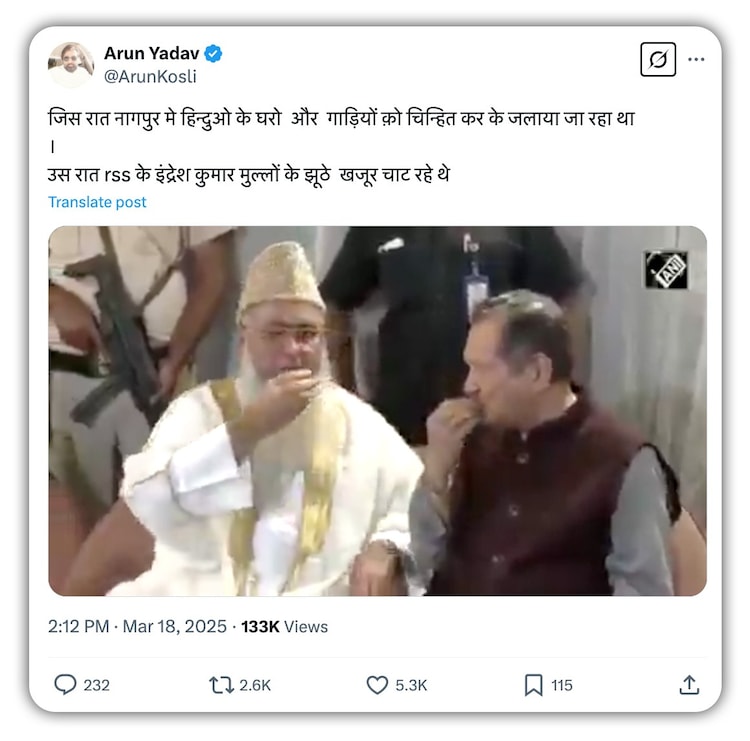Click the Grok slash-square icon
The width and height of the screenshot is (750, 741).
point(657,60)
